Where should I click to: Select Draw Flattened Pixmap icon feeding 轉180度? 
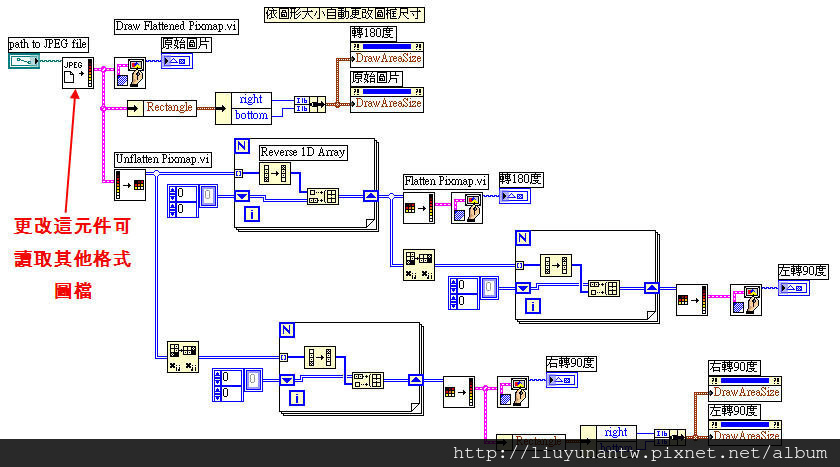467,208
